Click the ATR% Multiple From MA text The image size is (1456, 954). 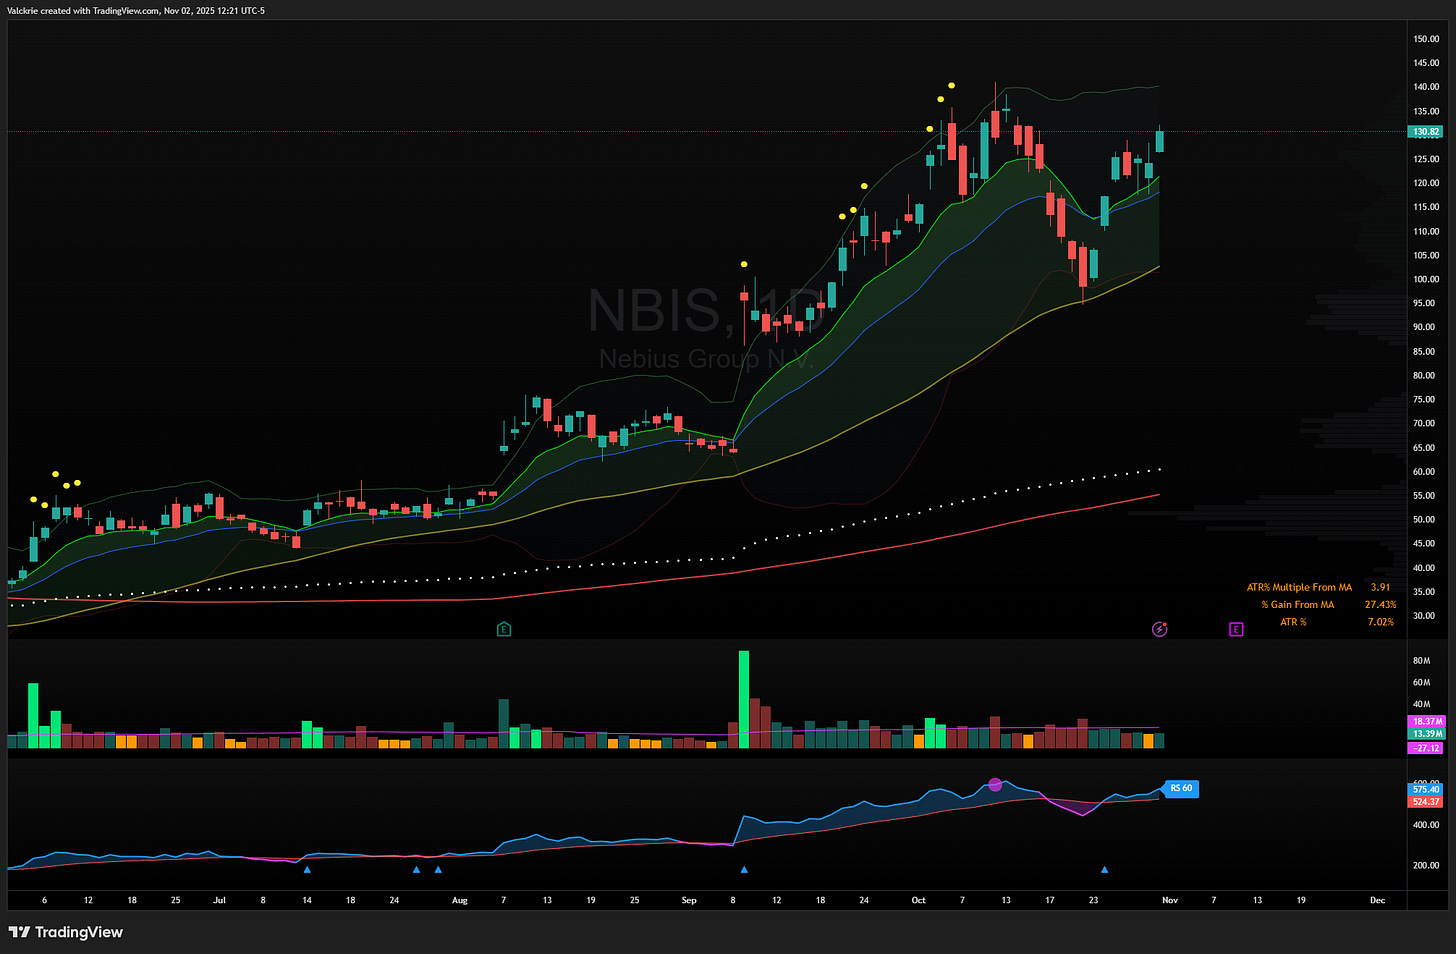pos(1299,587)
